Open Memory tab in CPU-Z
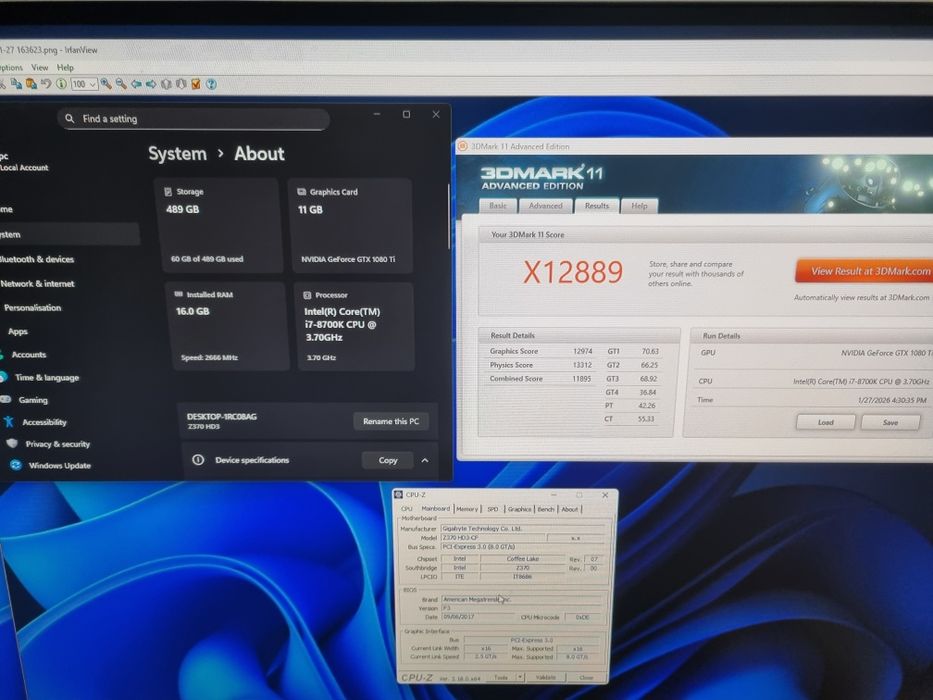This screenshot has width=933, height=700. pos(467,509)
